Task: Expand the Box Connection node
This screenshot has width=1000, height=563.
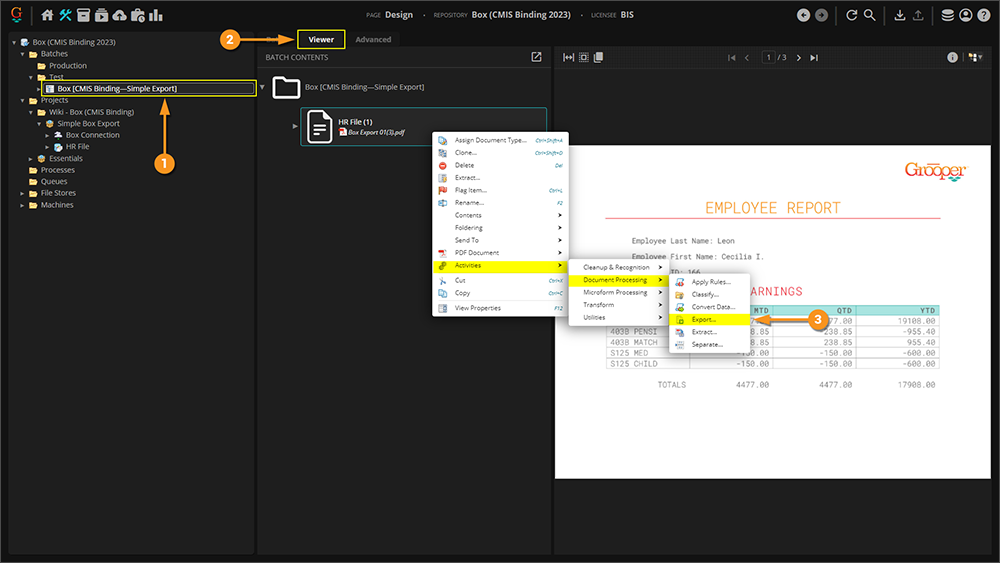Action: [47, 135]
